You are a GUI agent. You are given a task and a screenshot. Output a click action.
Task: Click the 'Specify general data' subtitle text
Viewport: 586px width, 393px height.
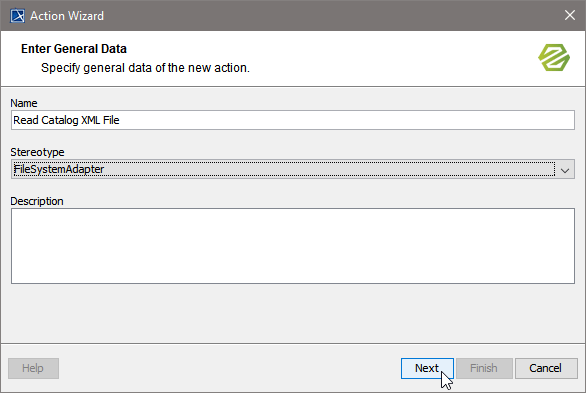pos(145,68)
